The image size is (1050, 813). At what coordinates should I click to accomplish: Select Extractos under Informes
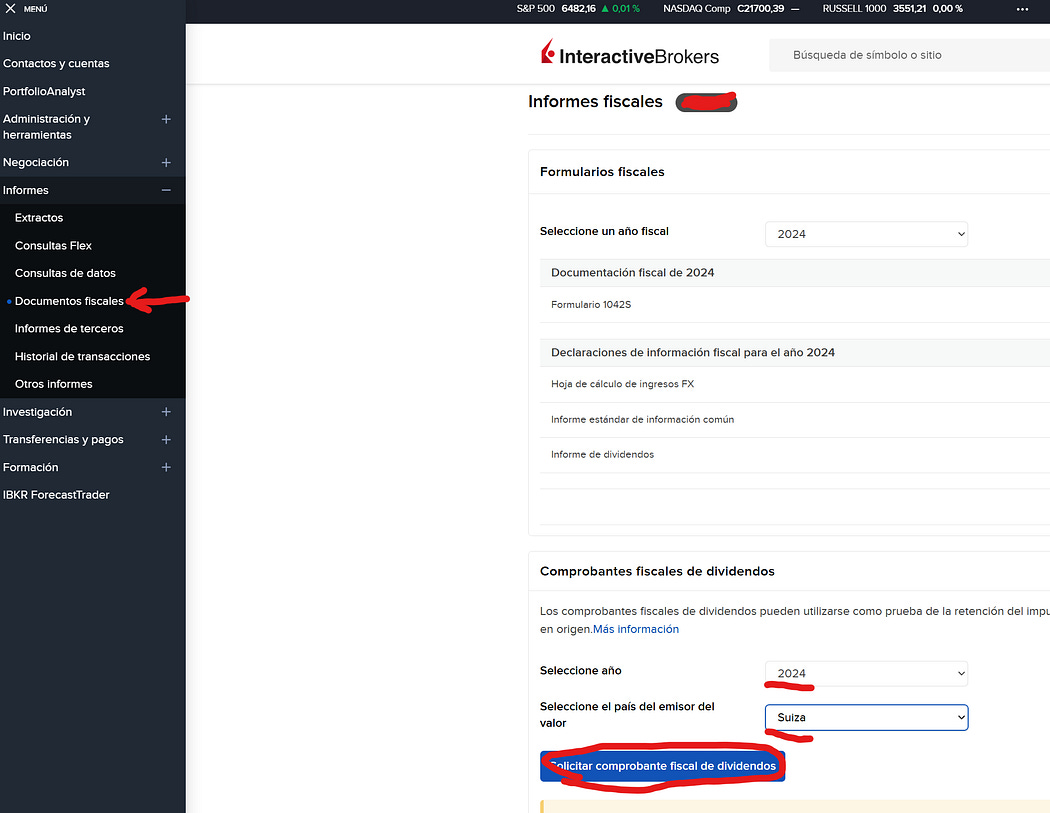tap(39, 218)
